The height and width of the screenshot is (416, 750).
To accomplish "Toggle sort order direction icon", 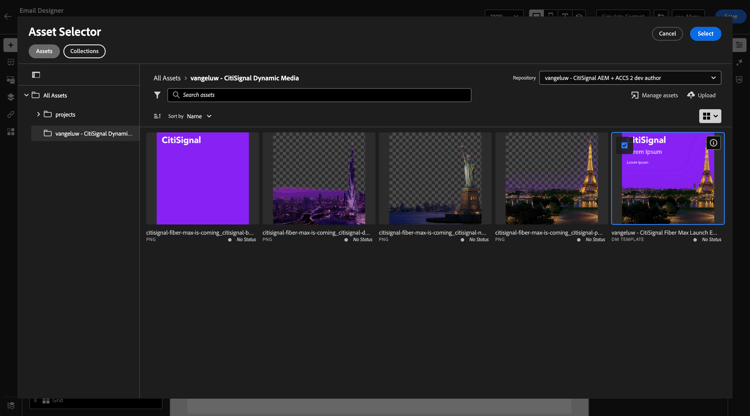I will pos(157,116).
